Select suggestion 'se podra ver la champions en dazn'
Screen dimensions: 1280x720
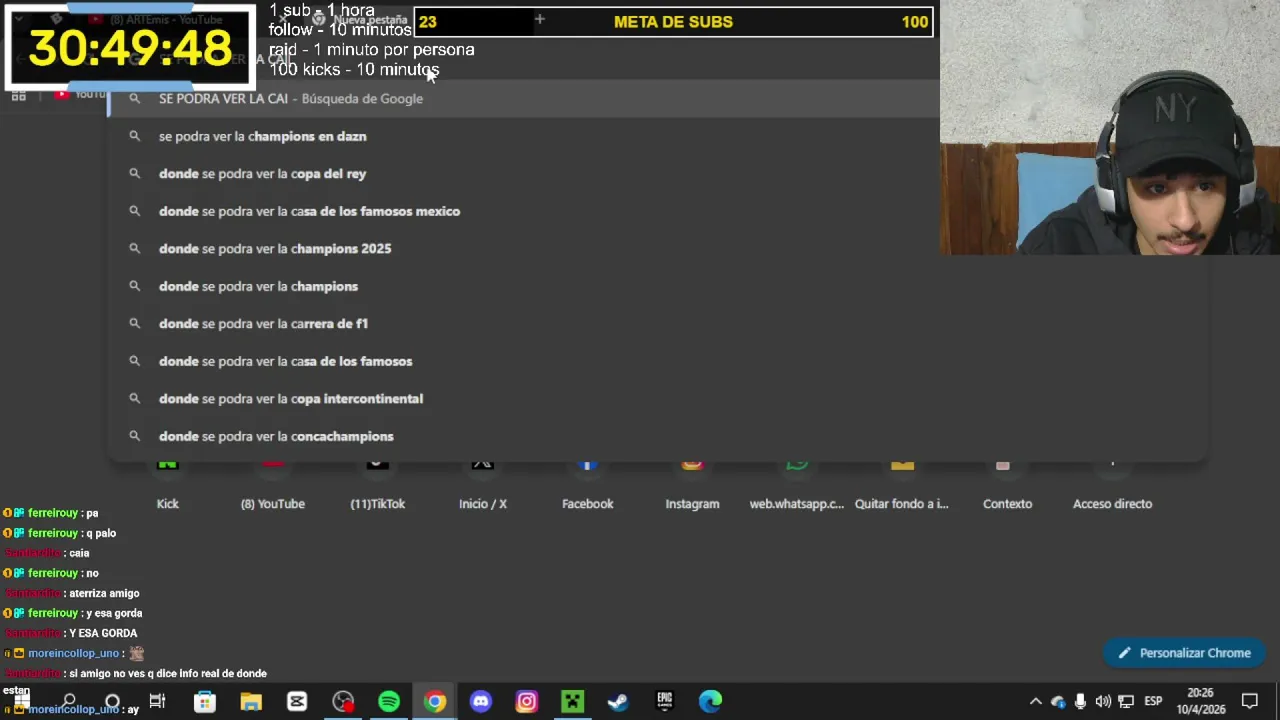click(657, 136)
